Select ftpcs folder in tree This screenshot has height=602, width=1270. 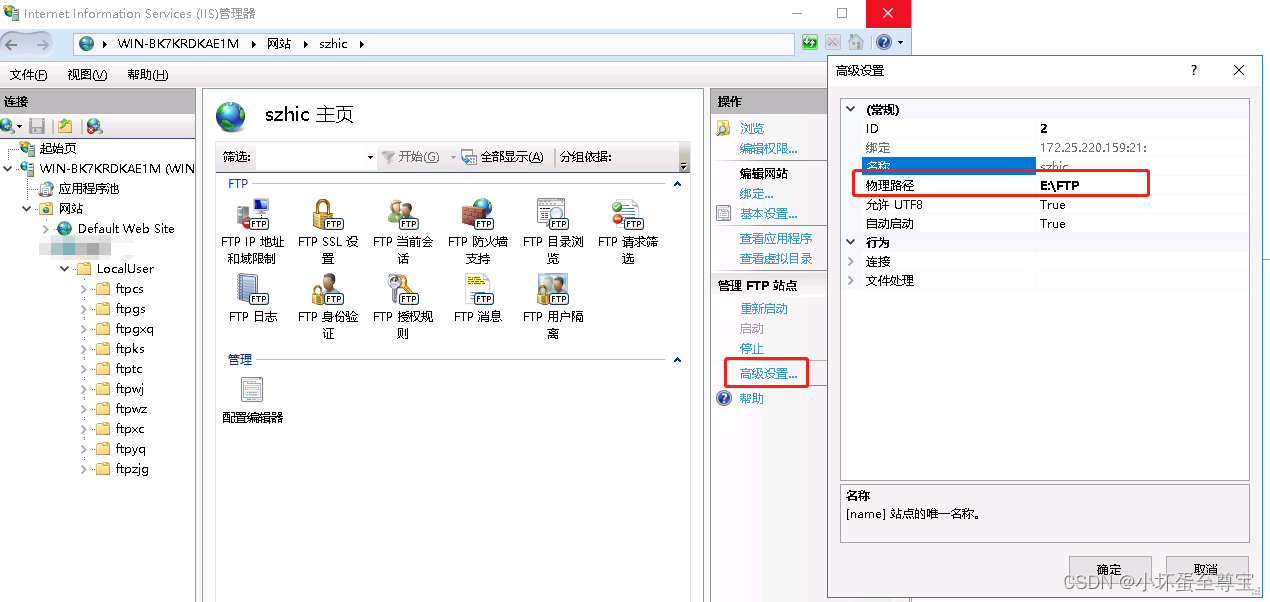point(129,288)
